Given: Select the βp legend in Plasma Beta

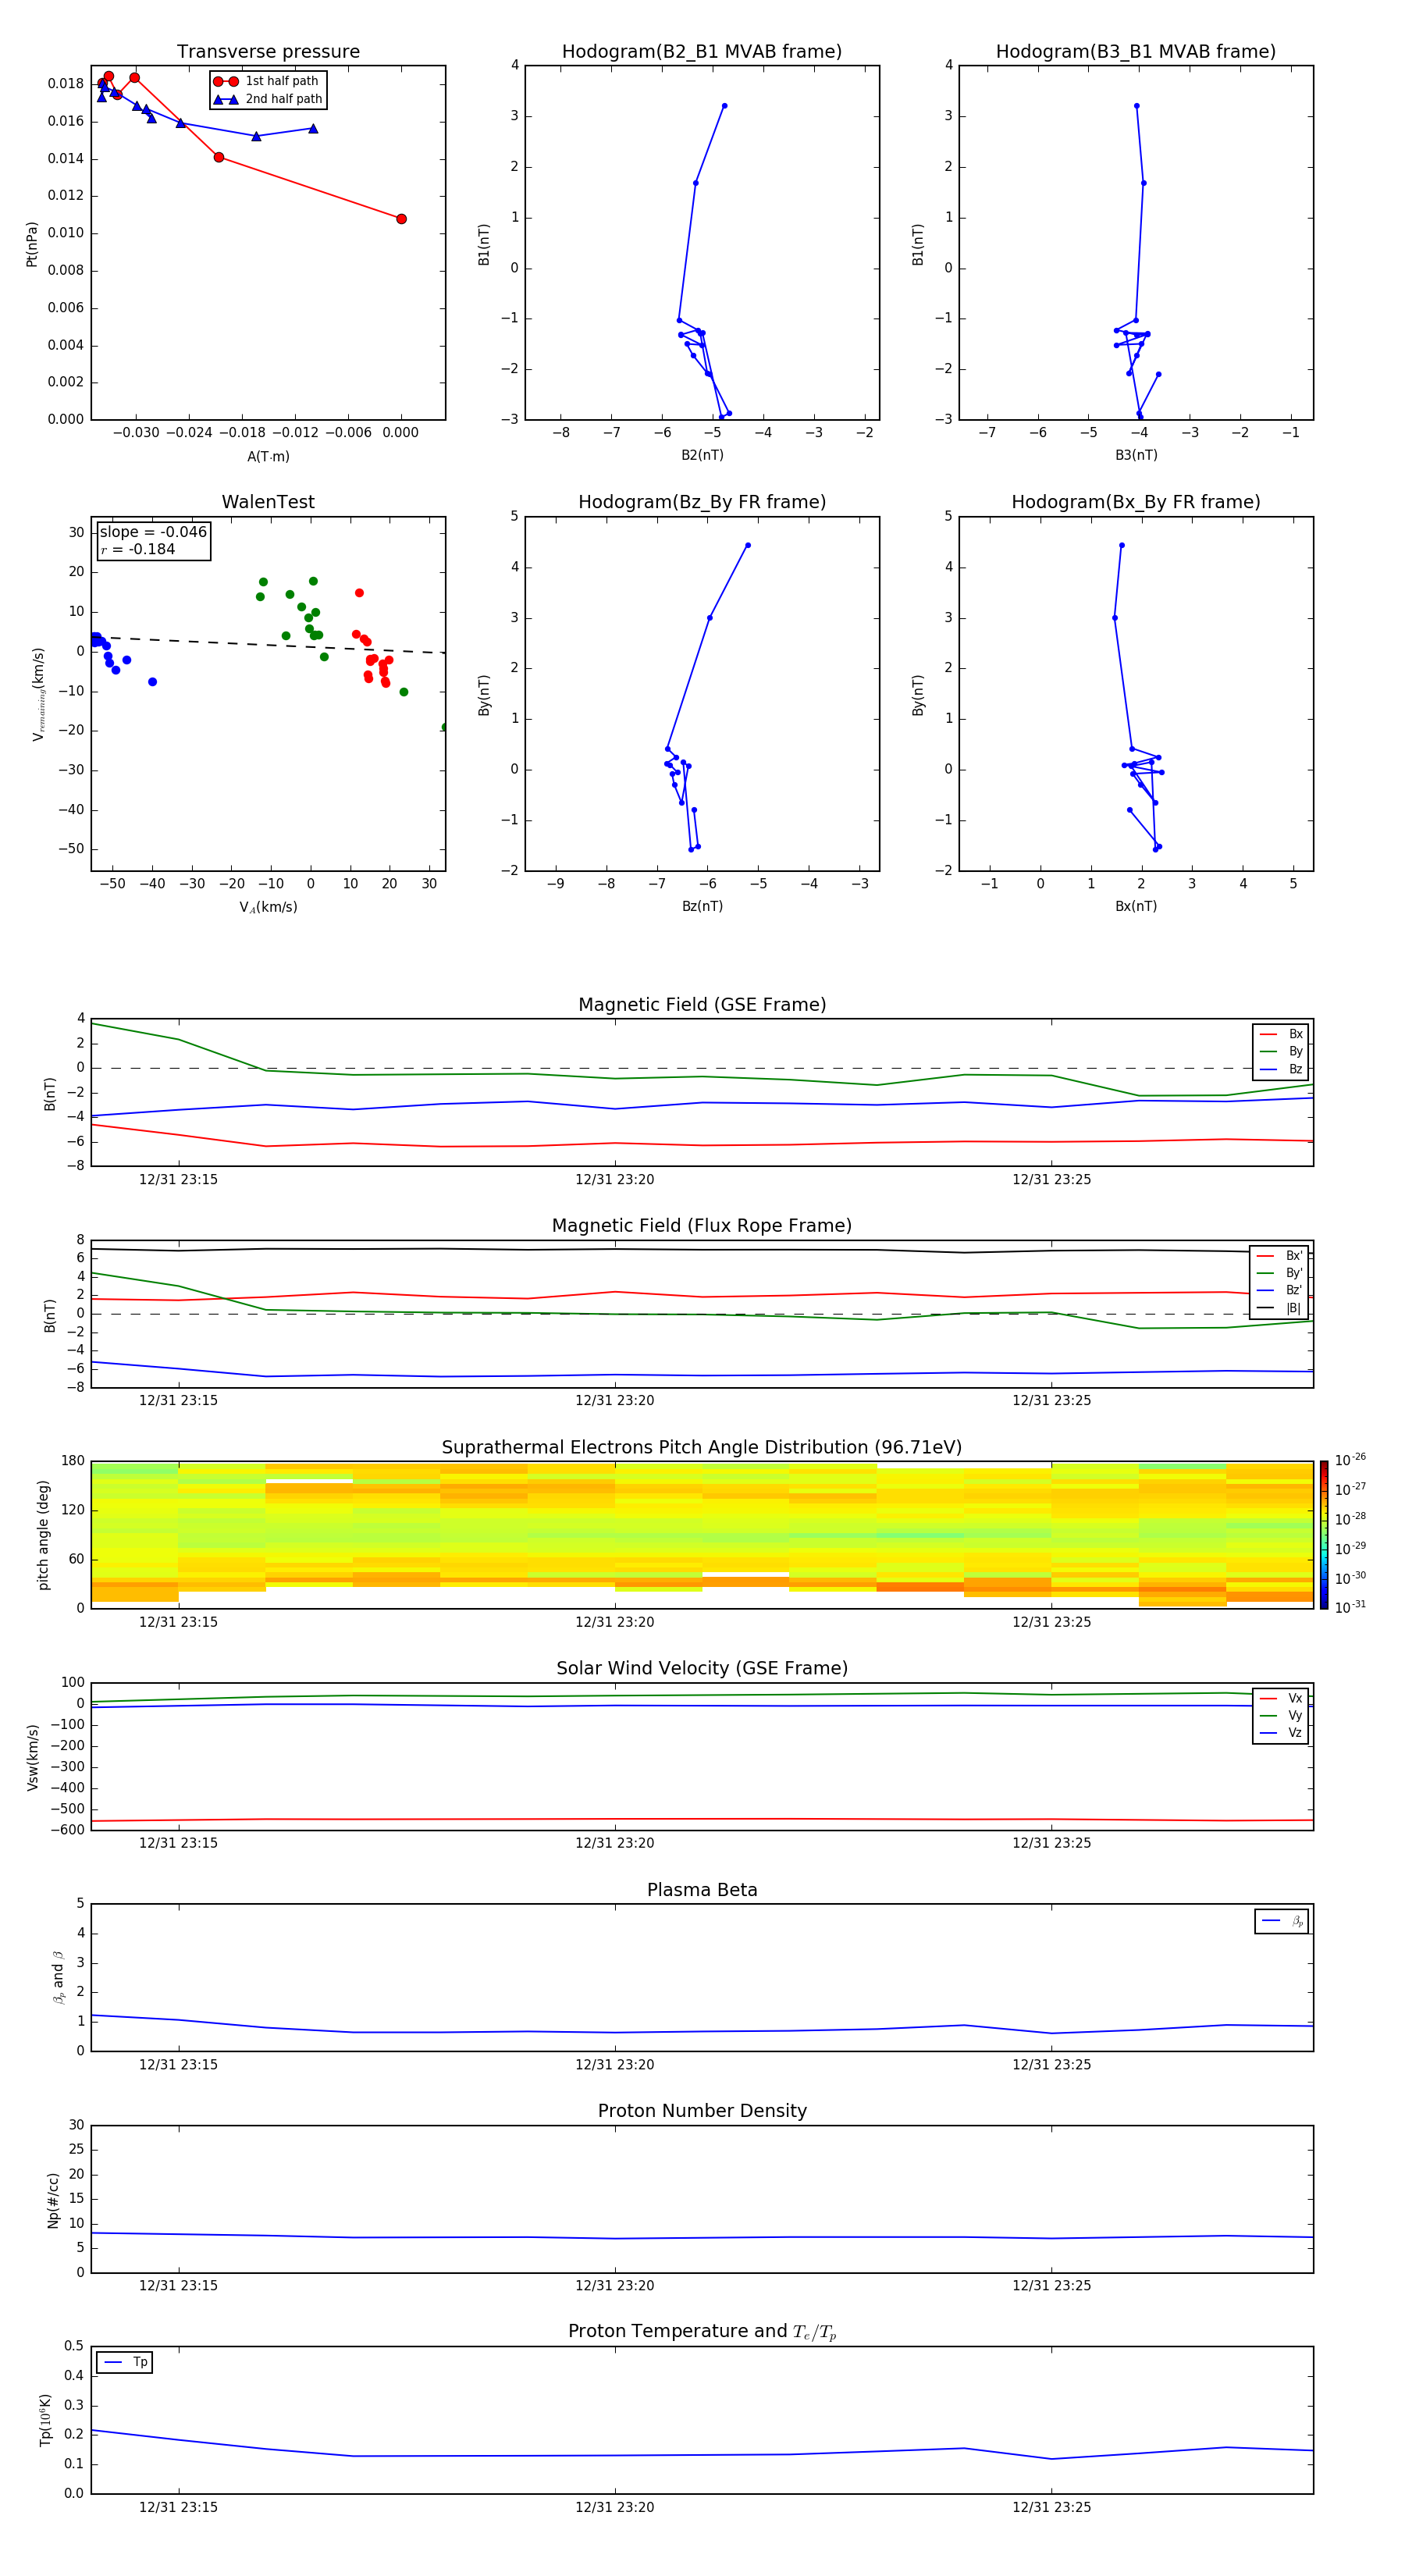Looking at the screenshot, I should 1282,1921.
